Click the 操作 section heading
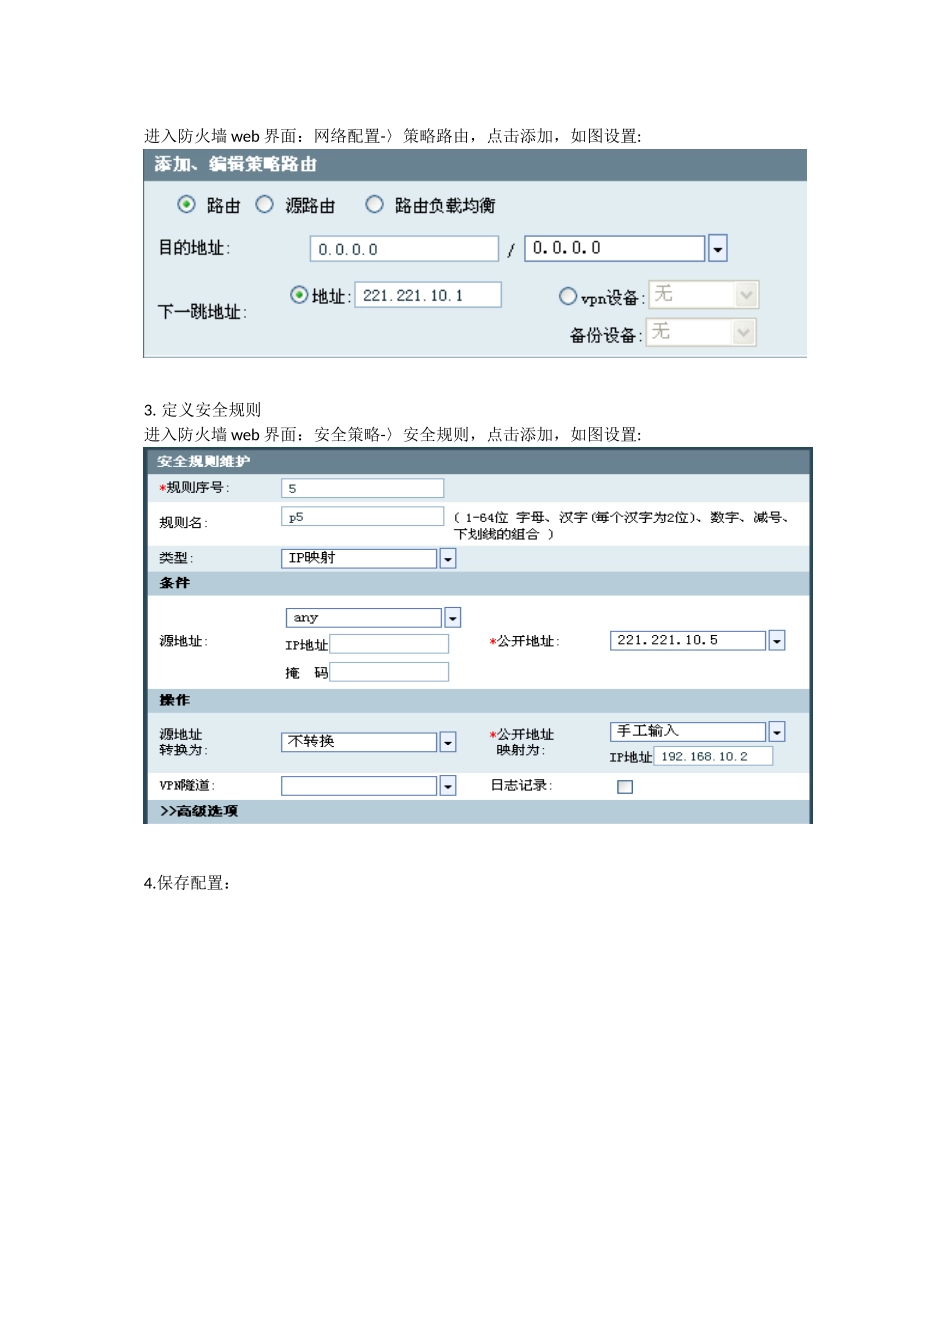The height and width of the screenshot is (1344, 950). pos(174,700)
